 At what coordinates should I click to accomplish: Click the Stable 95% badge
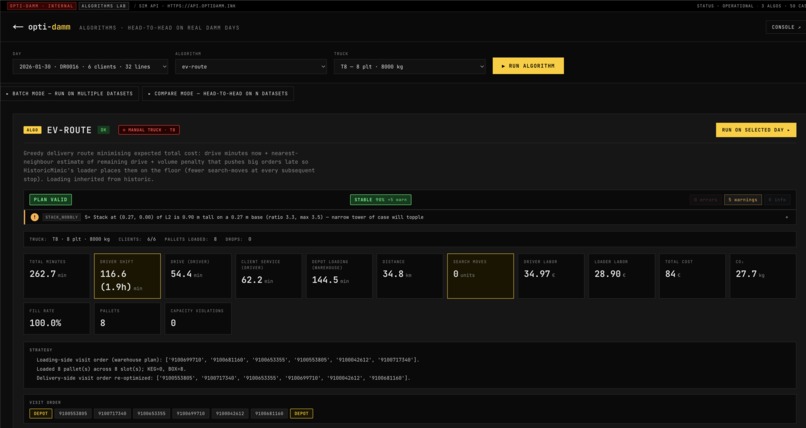coord(380,200)
